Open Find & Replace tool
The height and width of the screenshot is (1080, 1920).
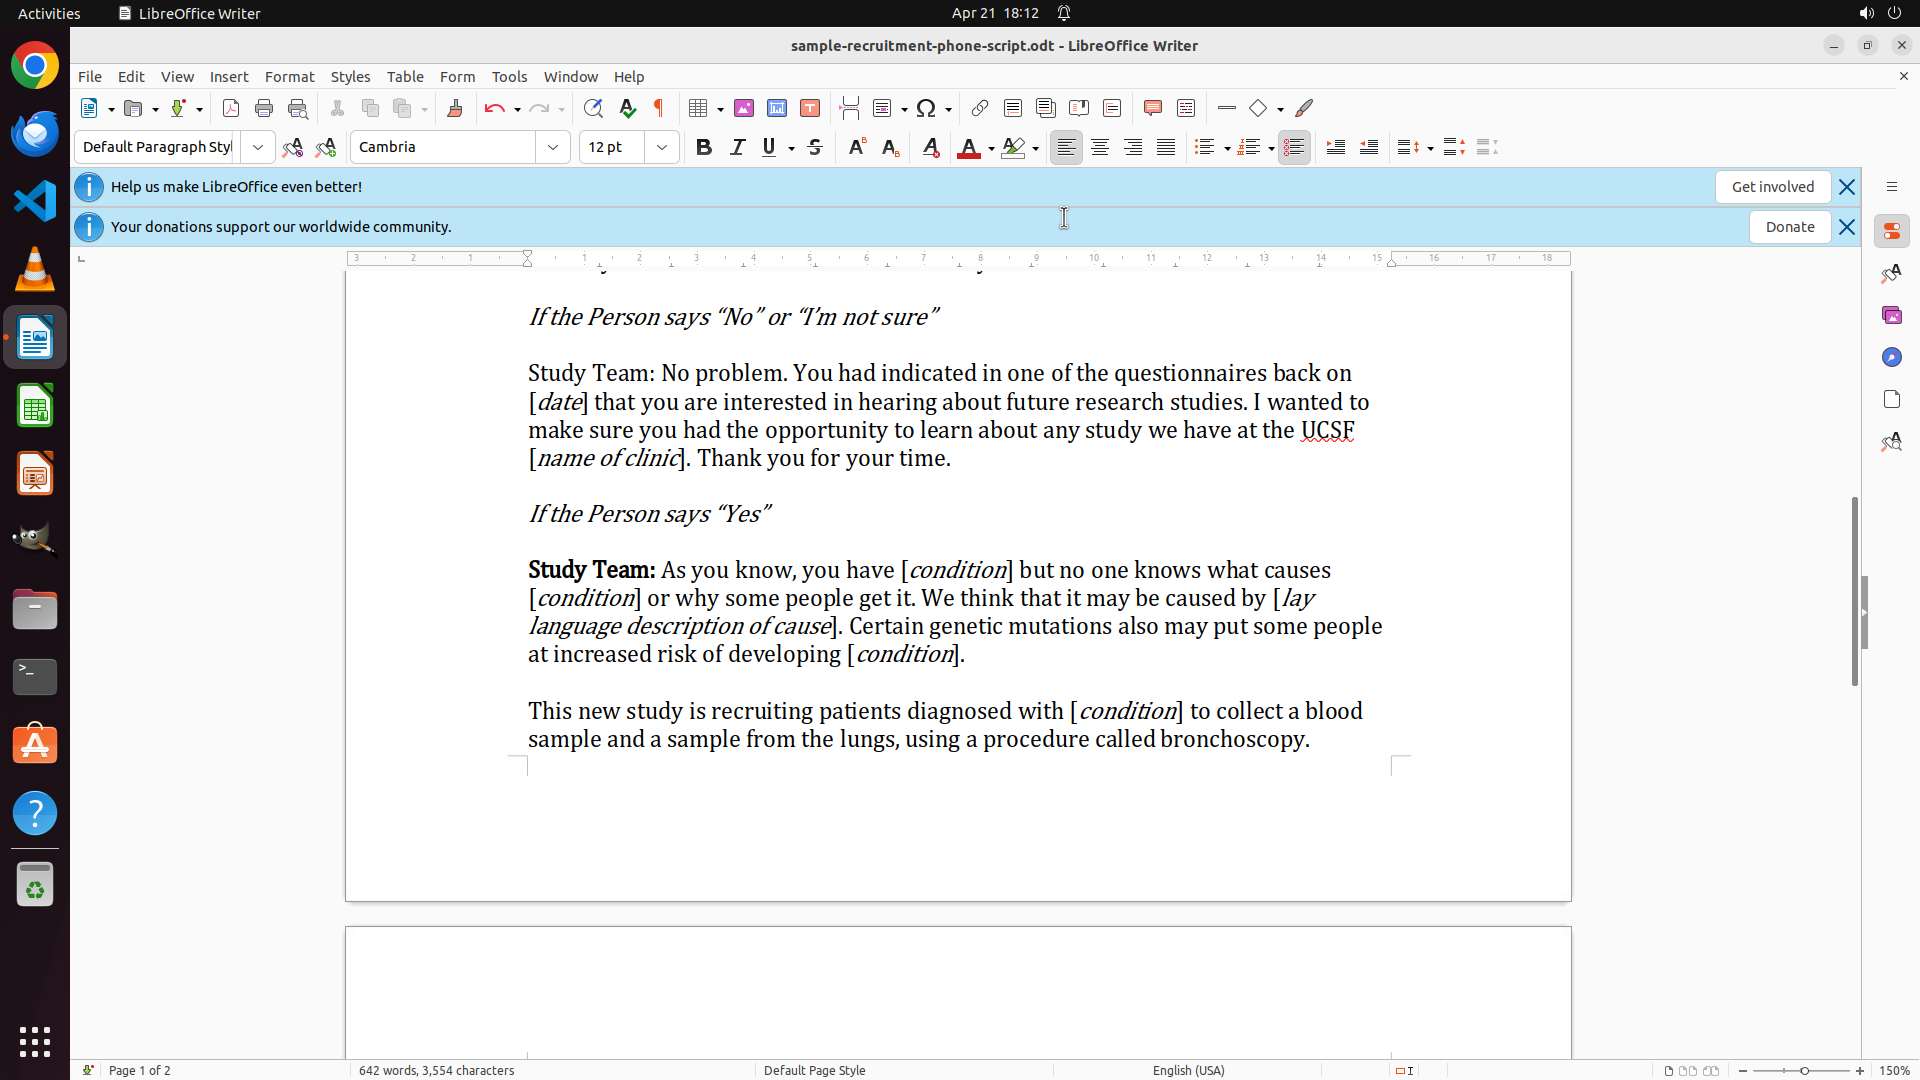coord(593,108)
